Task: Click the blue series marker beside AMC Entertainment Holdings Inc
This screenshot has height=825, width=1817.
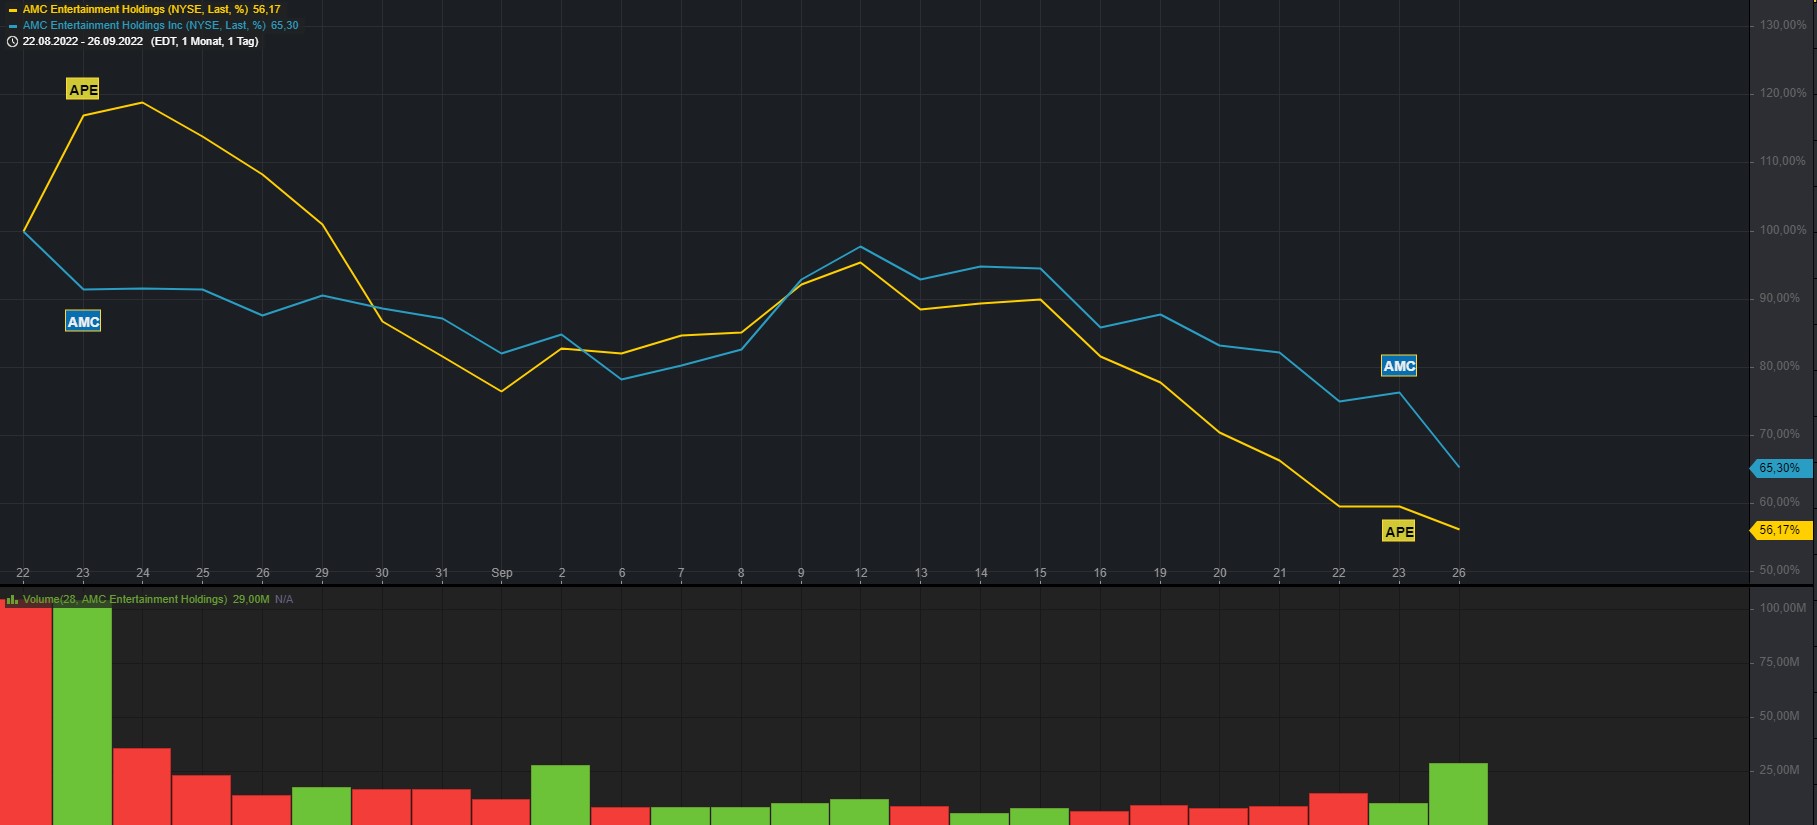Action: click(x=13, y=26)
